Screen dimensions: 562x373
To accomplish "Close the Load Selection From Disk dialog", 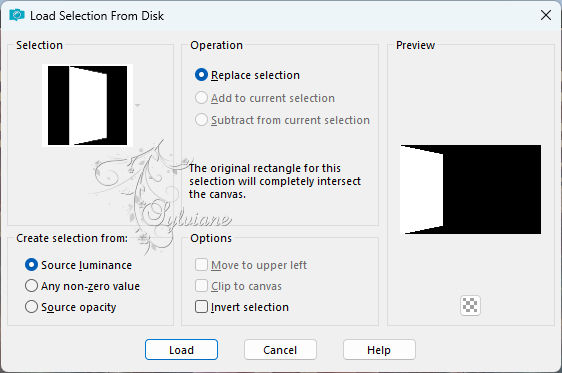I will click(x=546, y=15).
